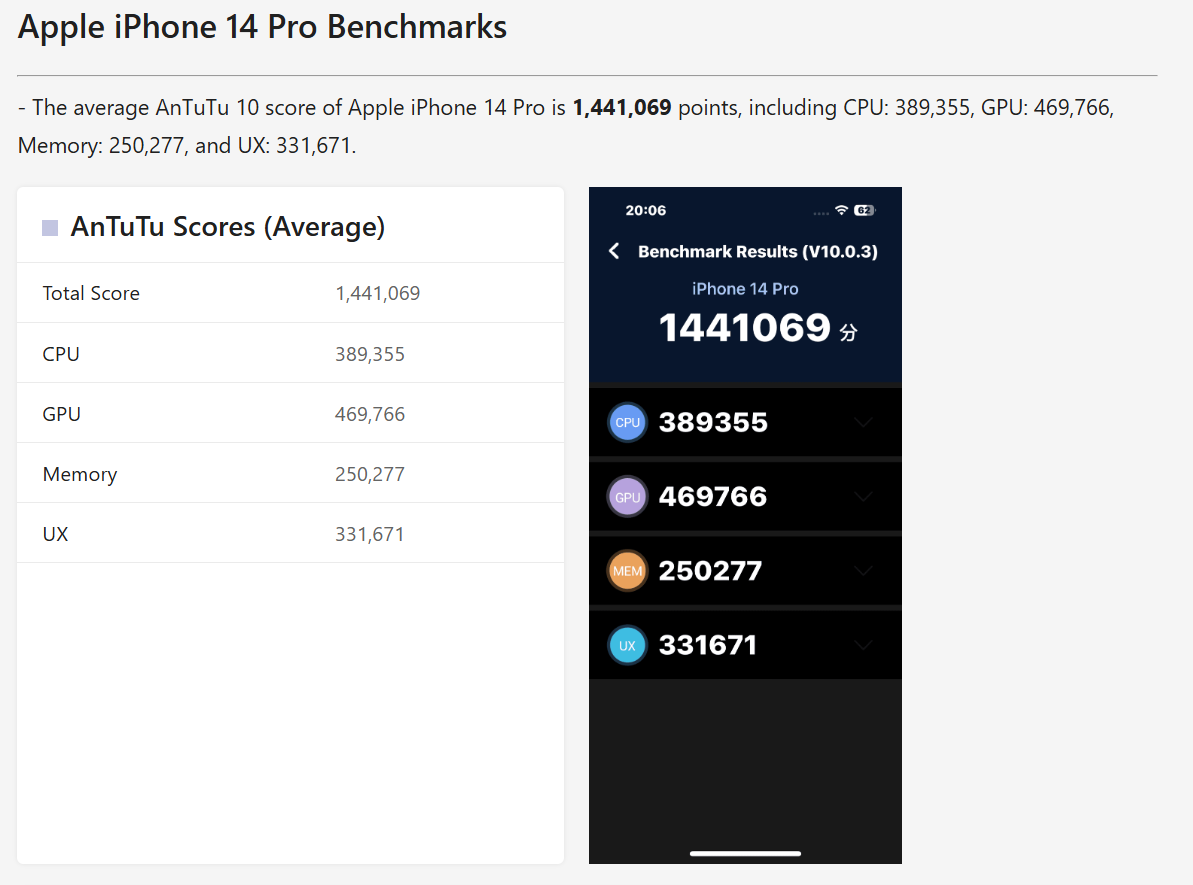
Task: Click the Apple iPhone 14 Pro Benchmarks heading
Action: coord(262,27)
